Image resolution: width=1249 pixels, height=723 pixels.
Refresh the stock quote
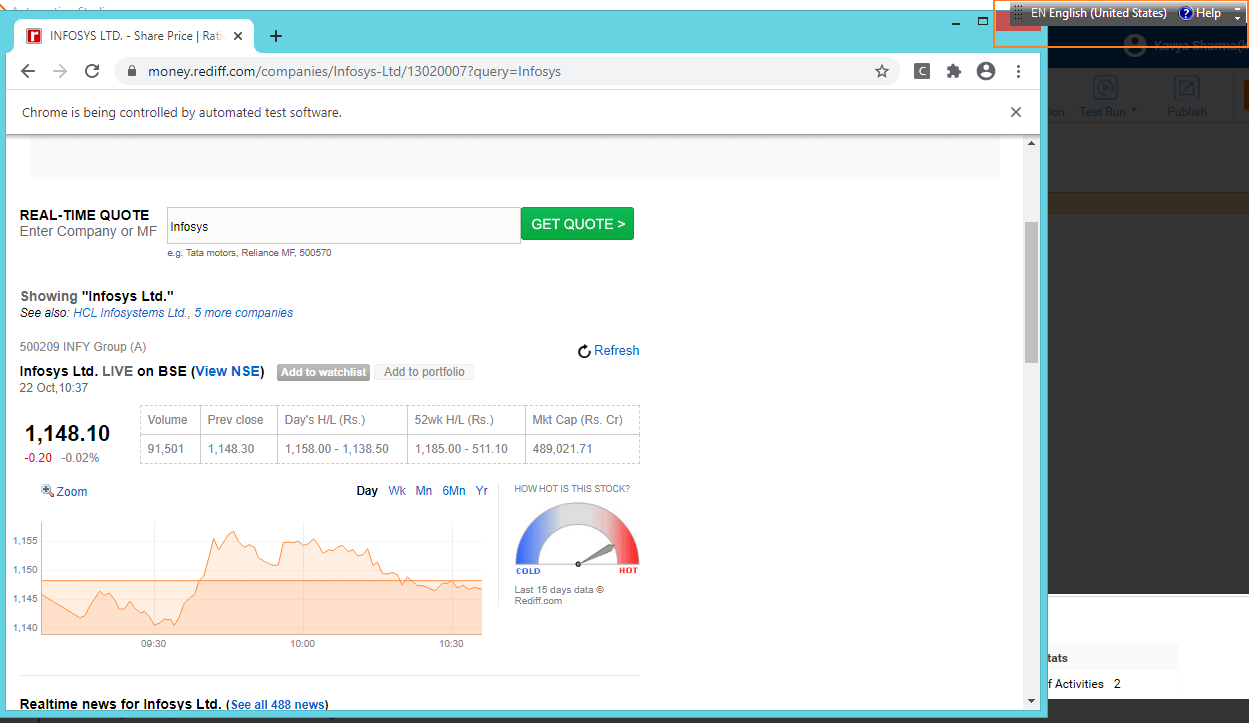tap(609, 351)
